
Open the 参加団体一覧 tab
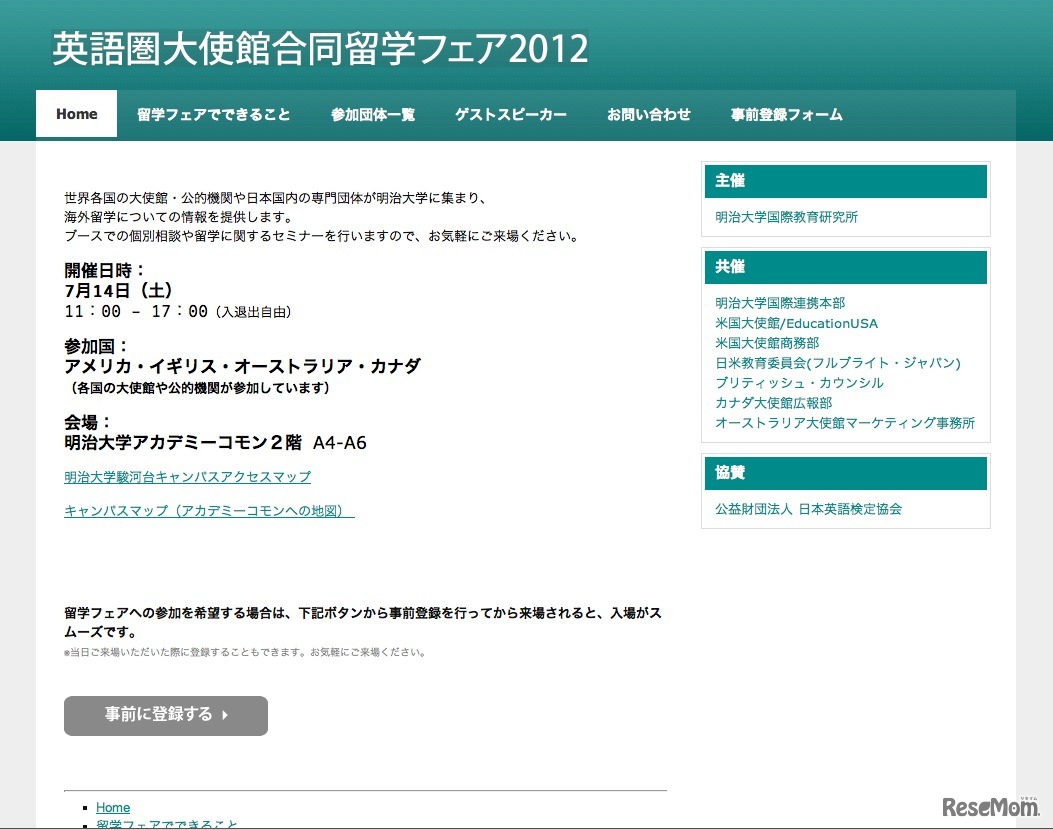click(x=371, y=114)
